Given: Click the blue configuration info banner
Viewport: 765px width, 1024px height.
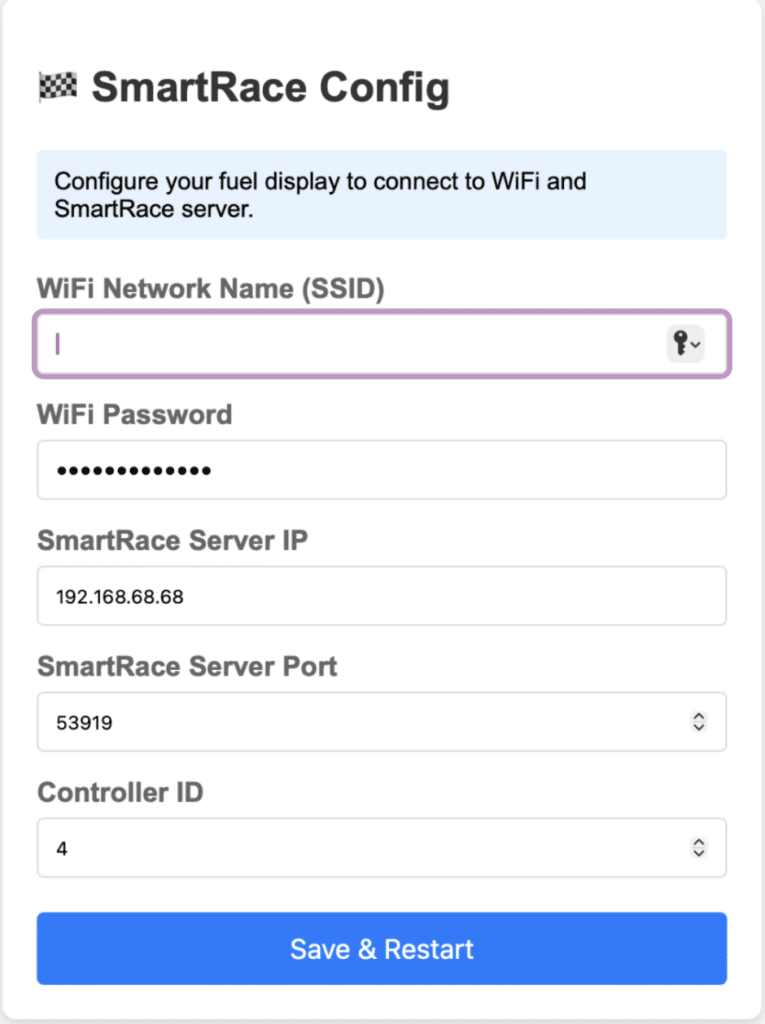Looking at the screenshot, I should coord(380,195).
